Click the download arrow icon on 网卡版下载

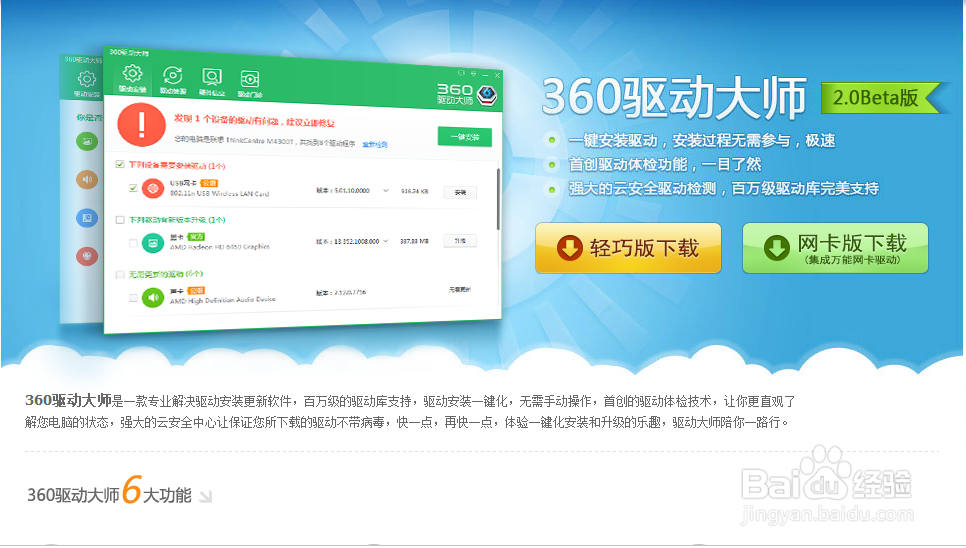pos(776,248)
